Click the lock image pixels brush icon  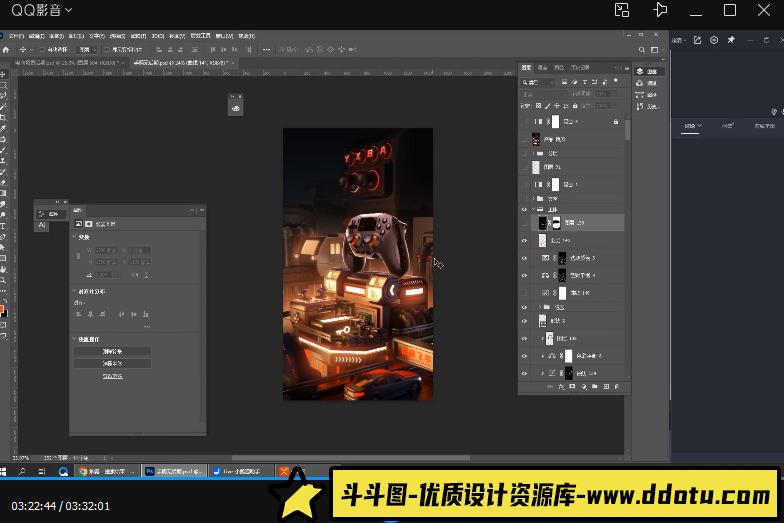point(548,106)
